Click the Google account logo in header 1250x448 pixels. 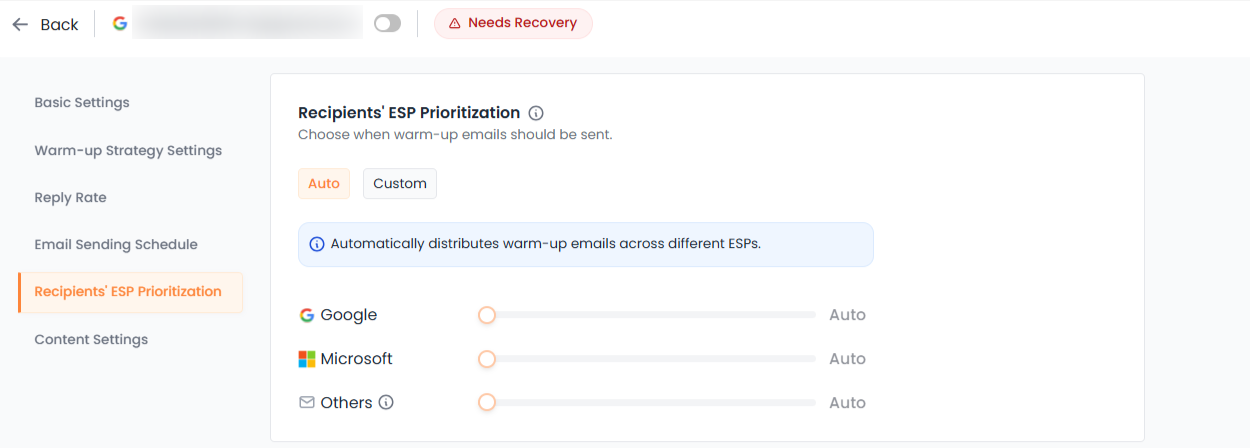tap(120, 23)
